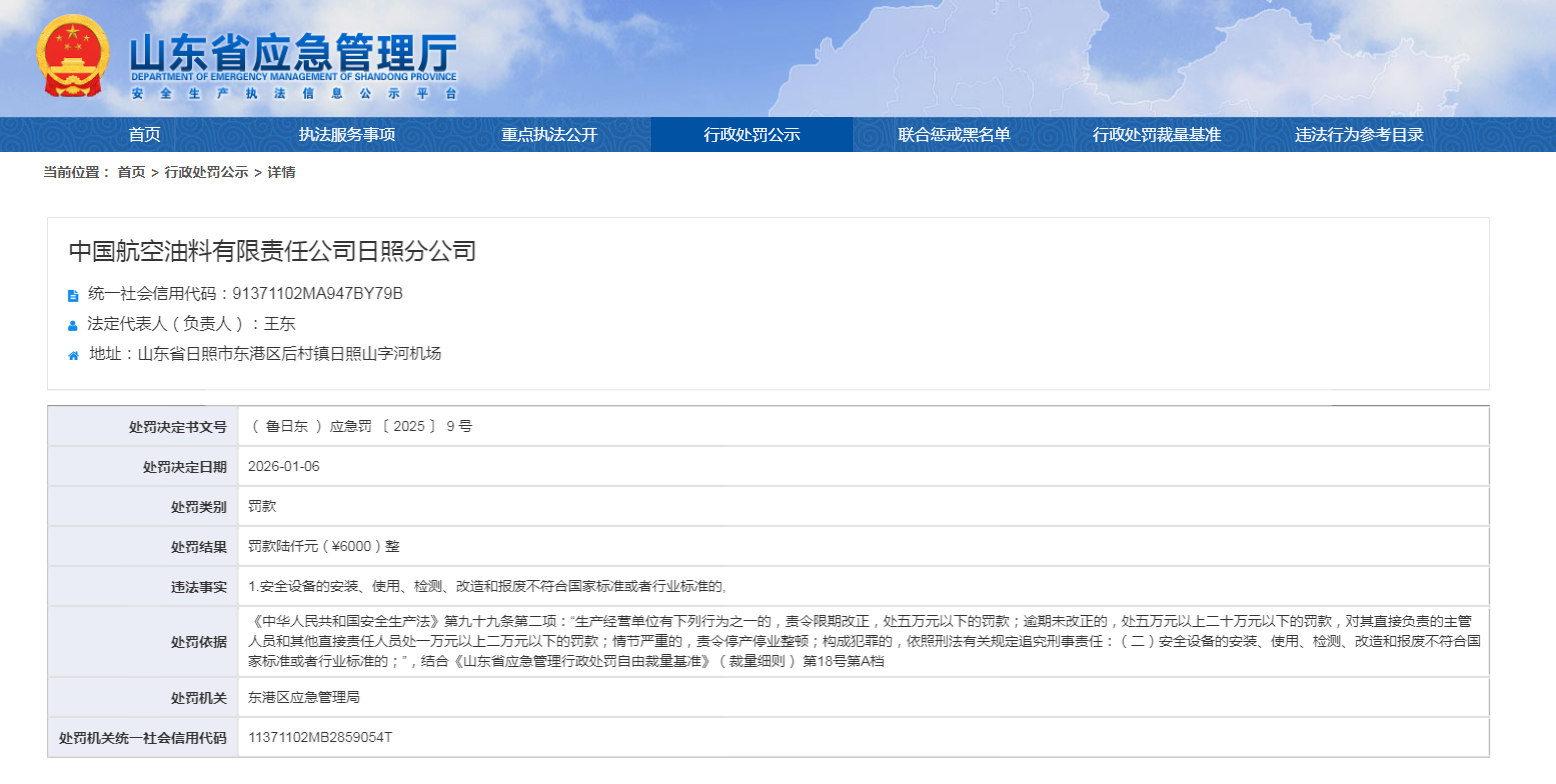Image resolution: width=1556 pixels, height=784 pixels.
Task: Select the 重点执法公开 menu item
Action: point(549,135)
